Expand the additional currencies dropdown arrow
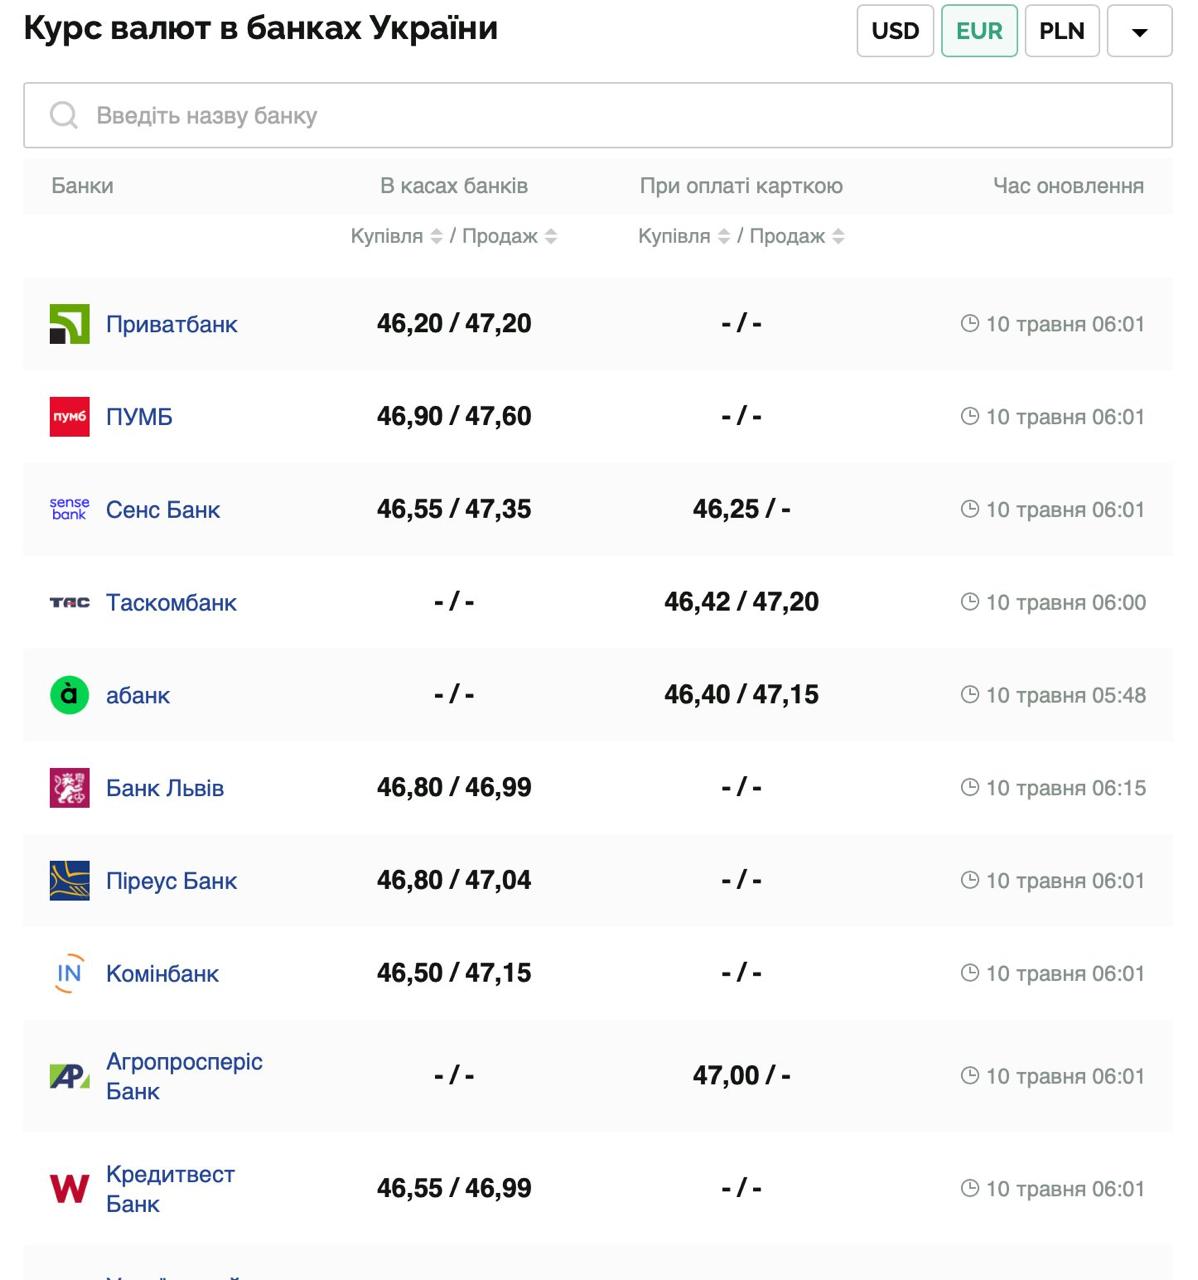 click(1139, 32)
